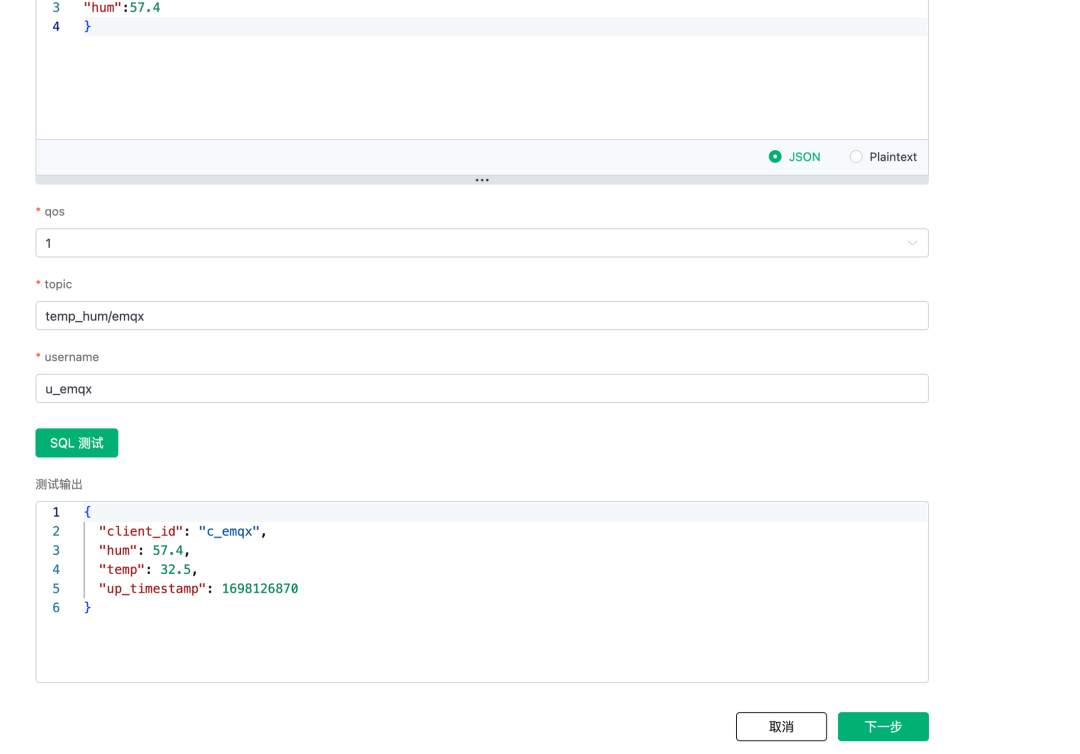Select the JSON format radio button
This screenshot has height=754, width=1080.
[x=775, y=157]
